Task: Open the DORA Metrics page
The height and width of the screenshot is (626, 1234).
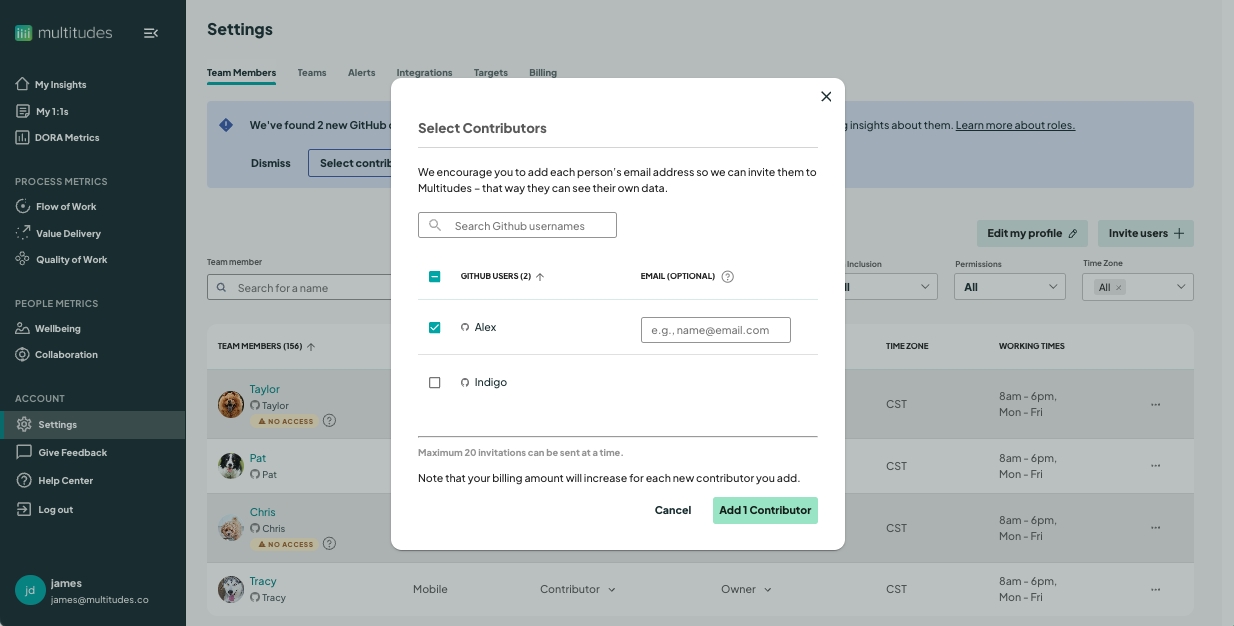Action: click(x=66, y=138)
